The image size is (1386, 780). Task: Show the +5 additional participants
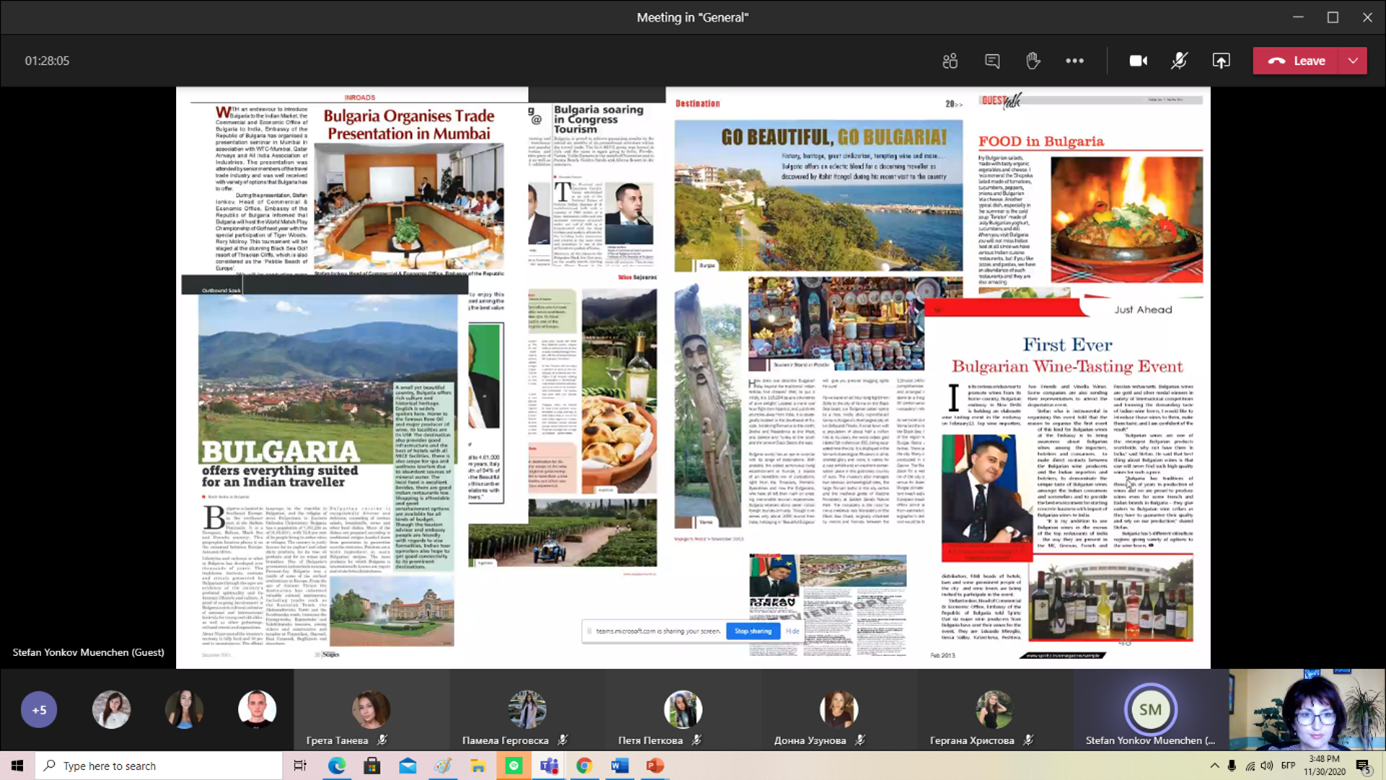coord(39,710)
